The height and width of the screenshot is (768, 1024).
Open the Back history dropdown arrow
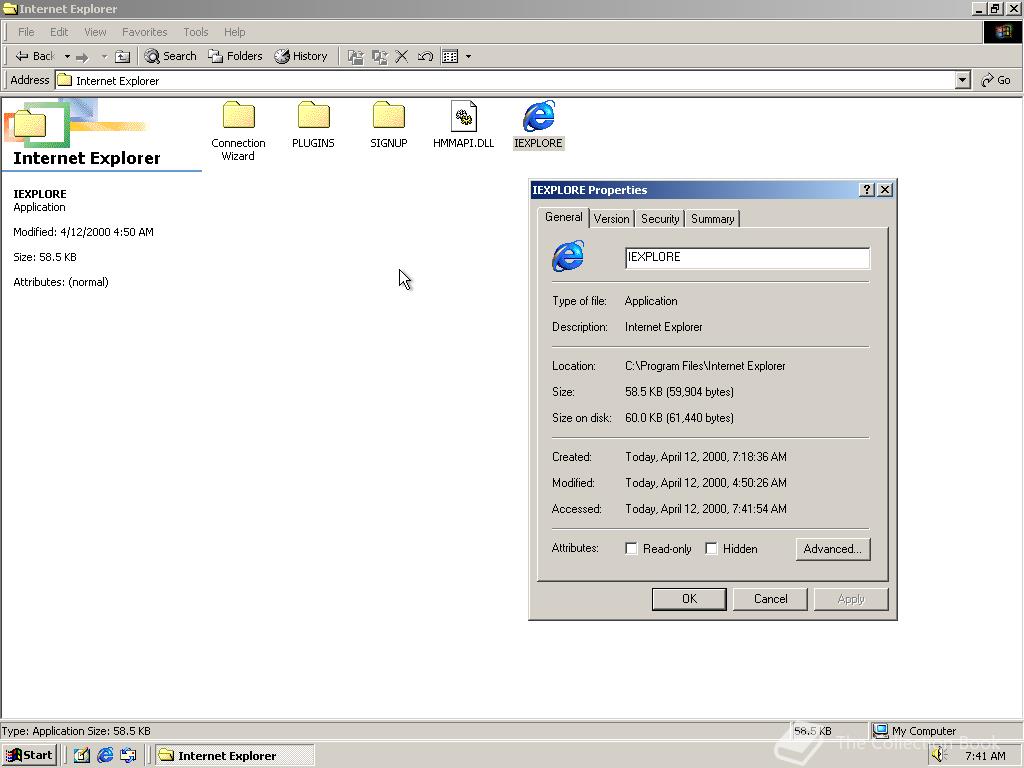point(67,57)
